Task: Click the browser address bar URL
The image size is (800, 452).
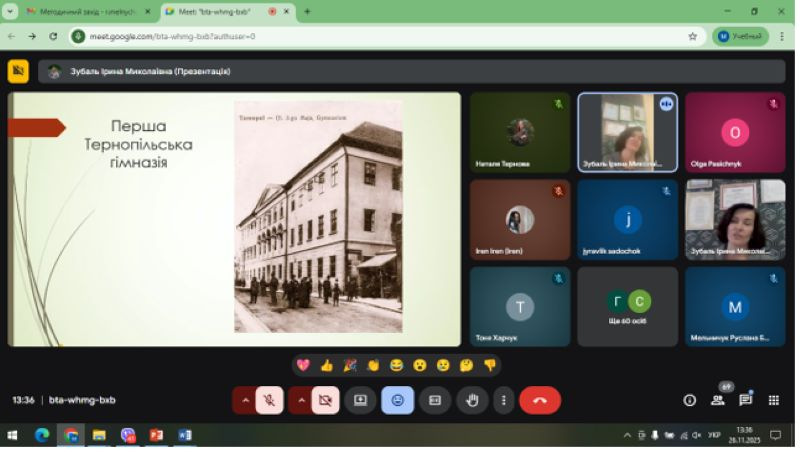Action: pyautogui.click(x=380, y=36)
